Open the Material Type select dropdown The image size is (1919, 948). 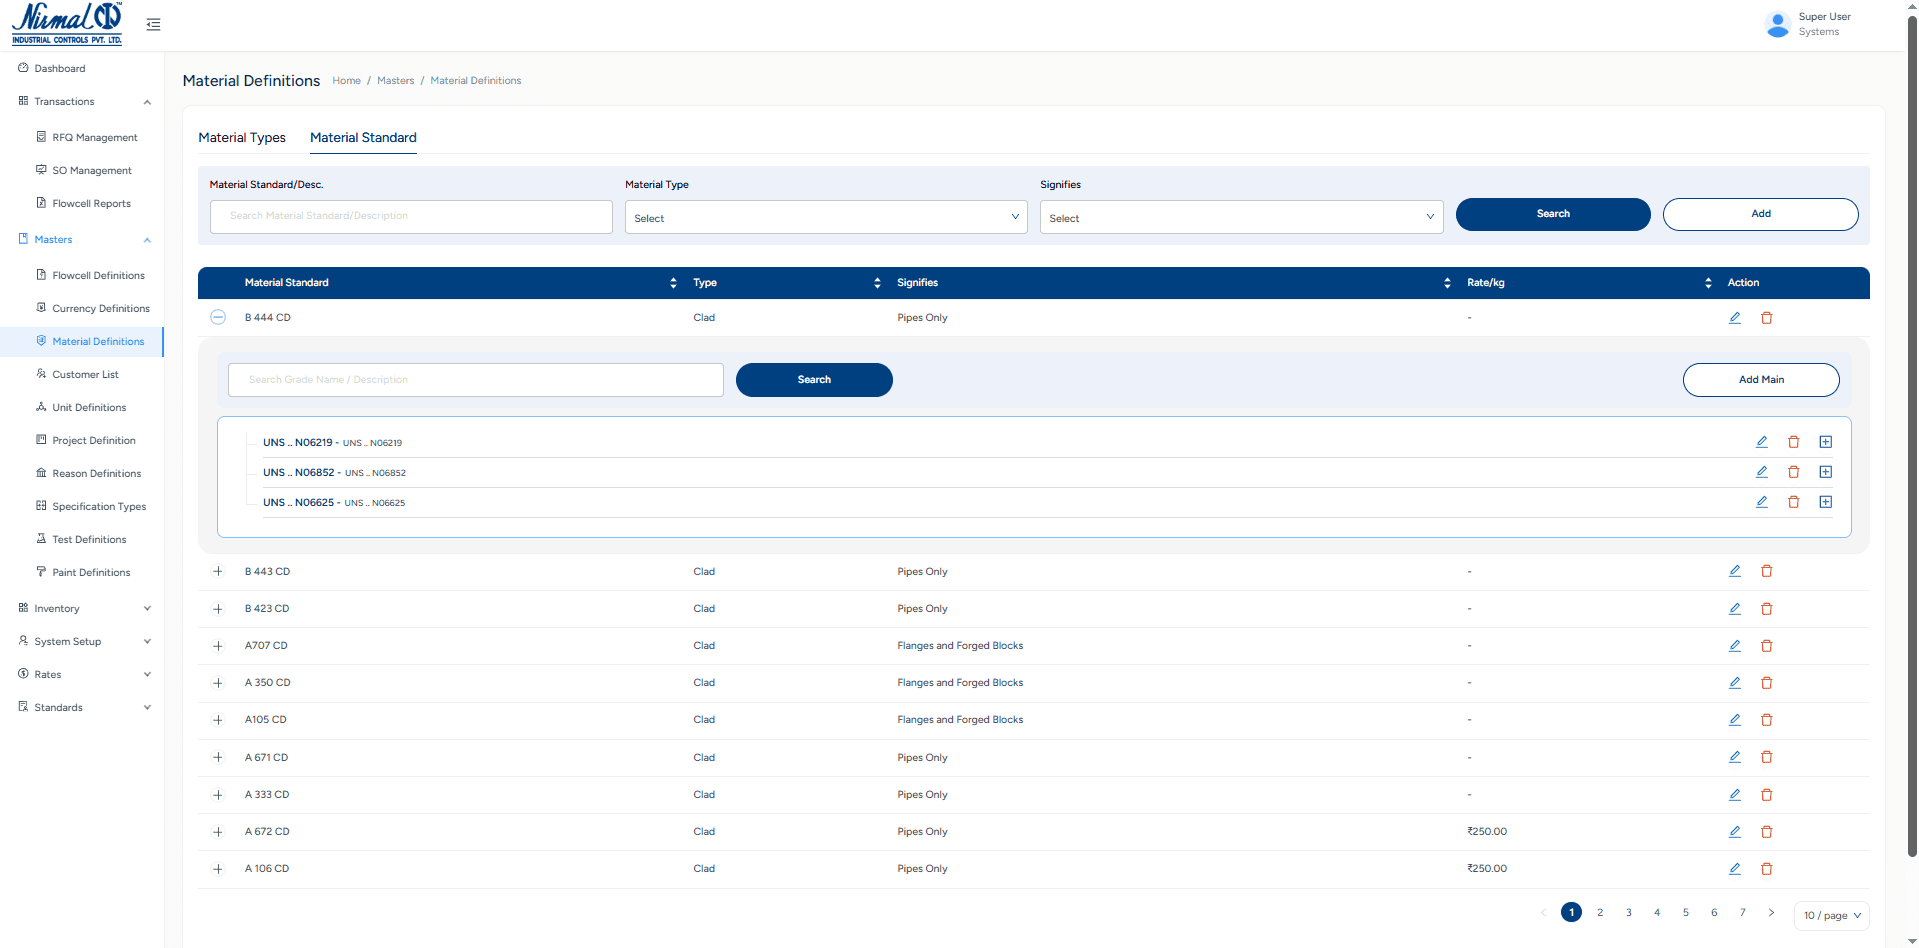825,217
